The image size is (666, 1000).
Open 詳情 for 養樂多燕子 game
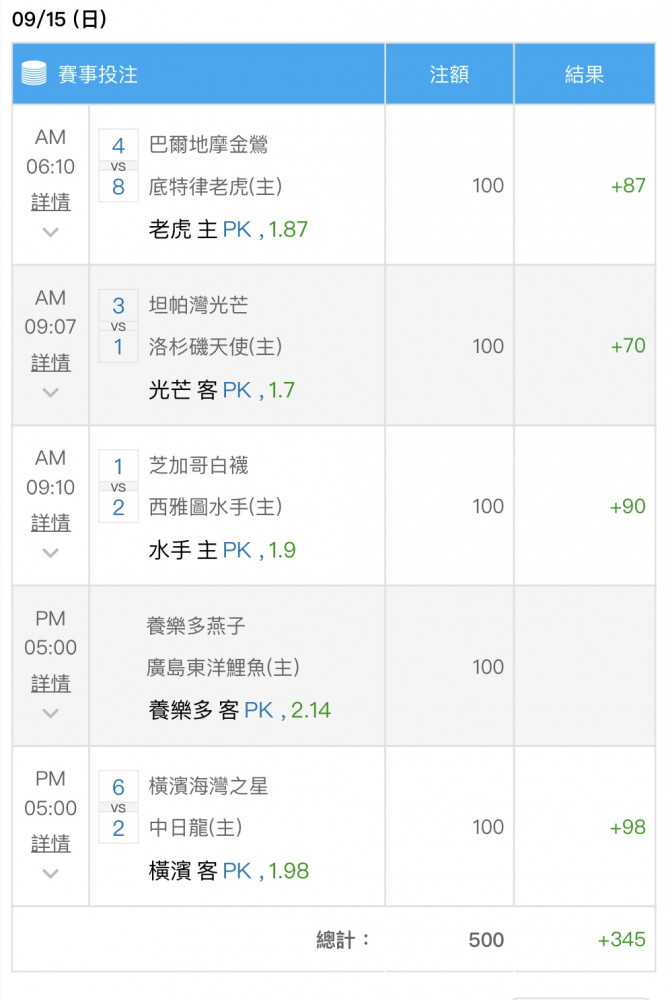click(50, 684)
